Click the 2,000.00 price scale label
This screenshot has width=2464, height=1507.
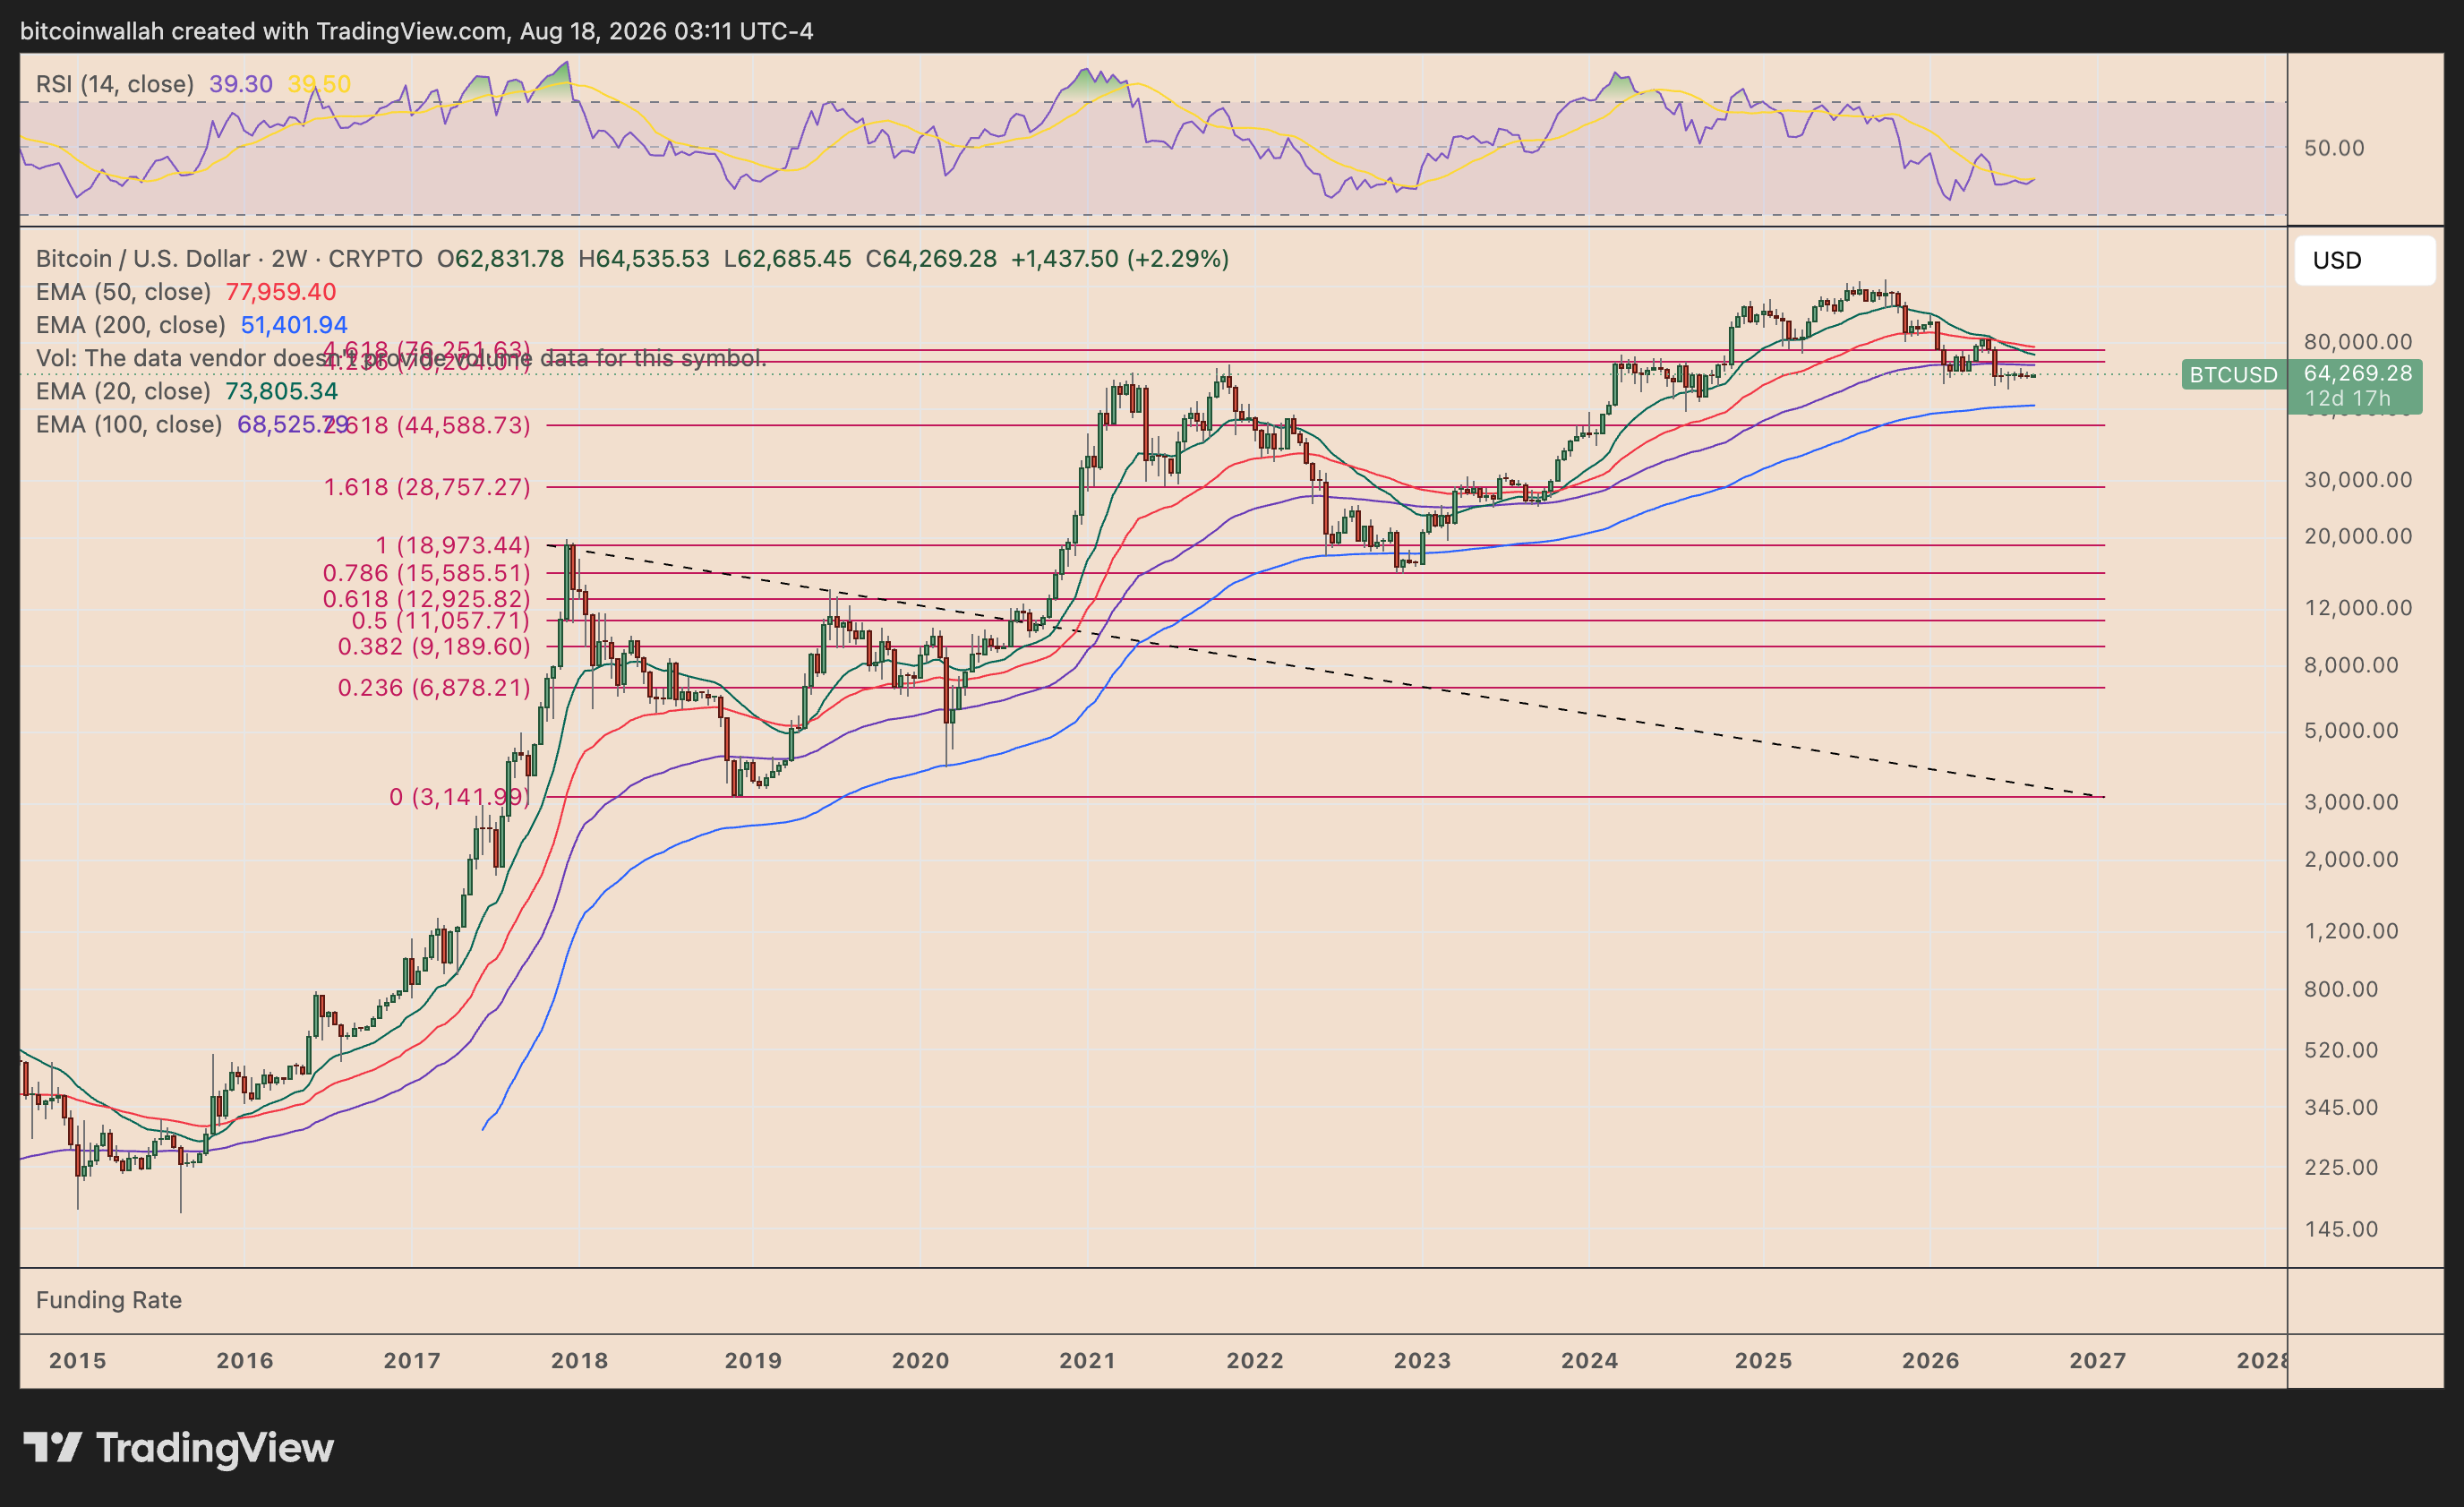2351,860
